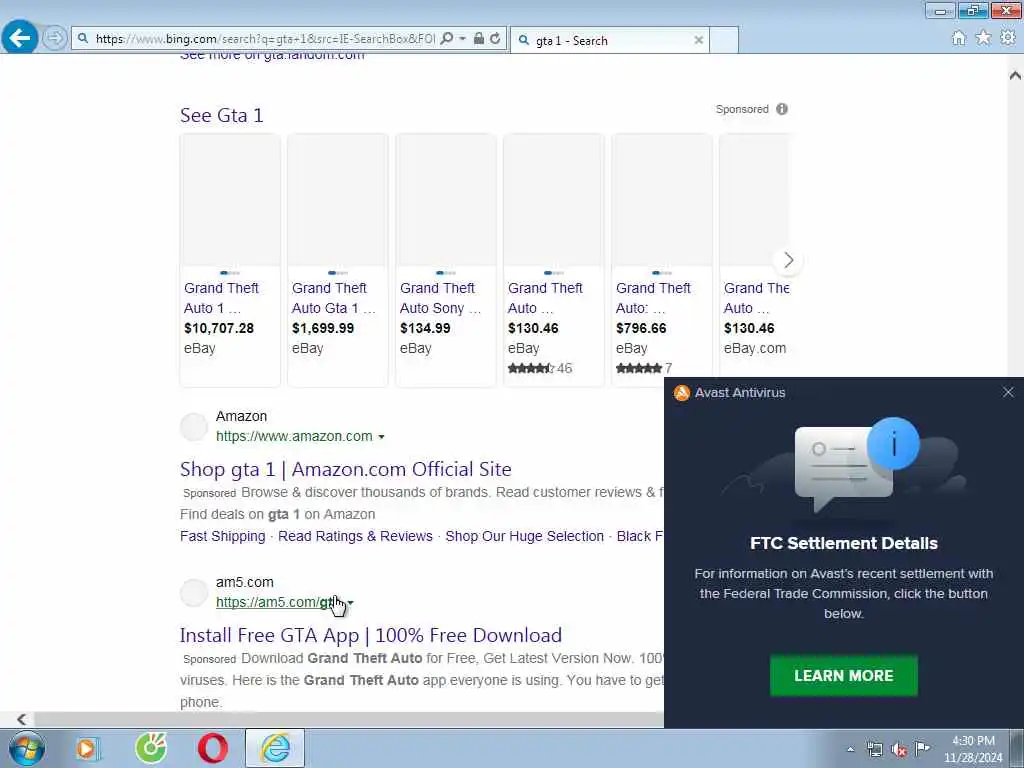
Task: Click the Avast logo in popup header
Action: [681, 392]
